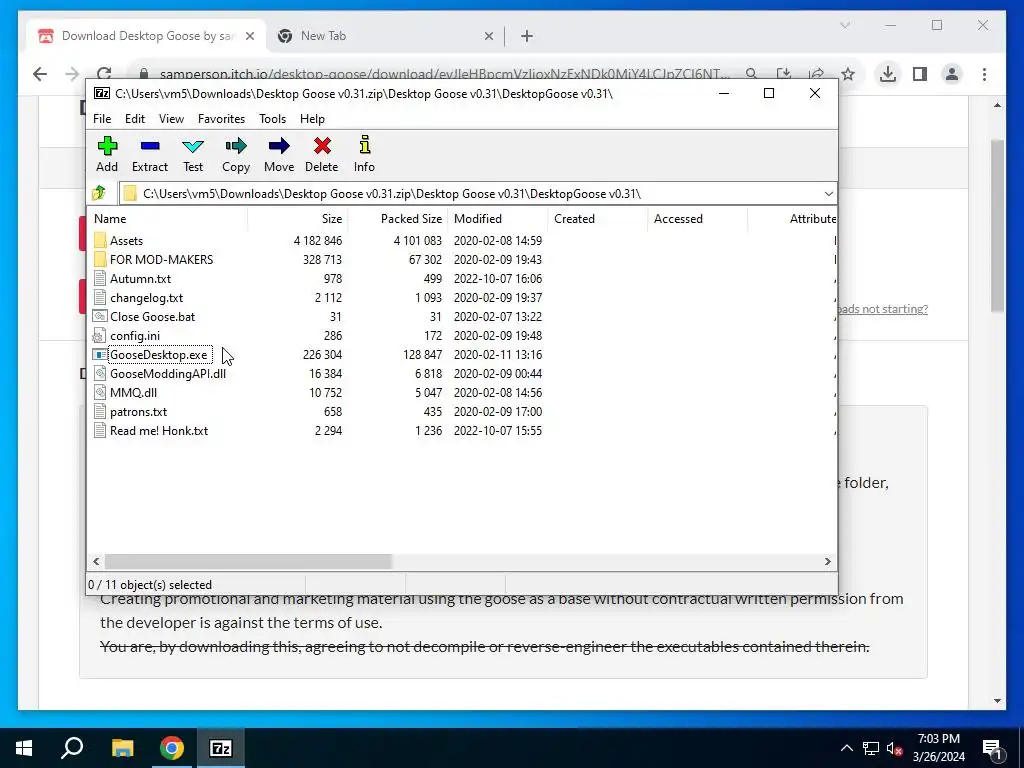Click the network tray icon
Screen dimensions: 1024x768
[871, 748]
